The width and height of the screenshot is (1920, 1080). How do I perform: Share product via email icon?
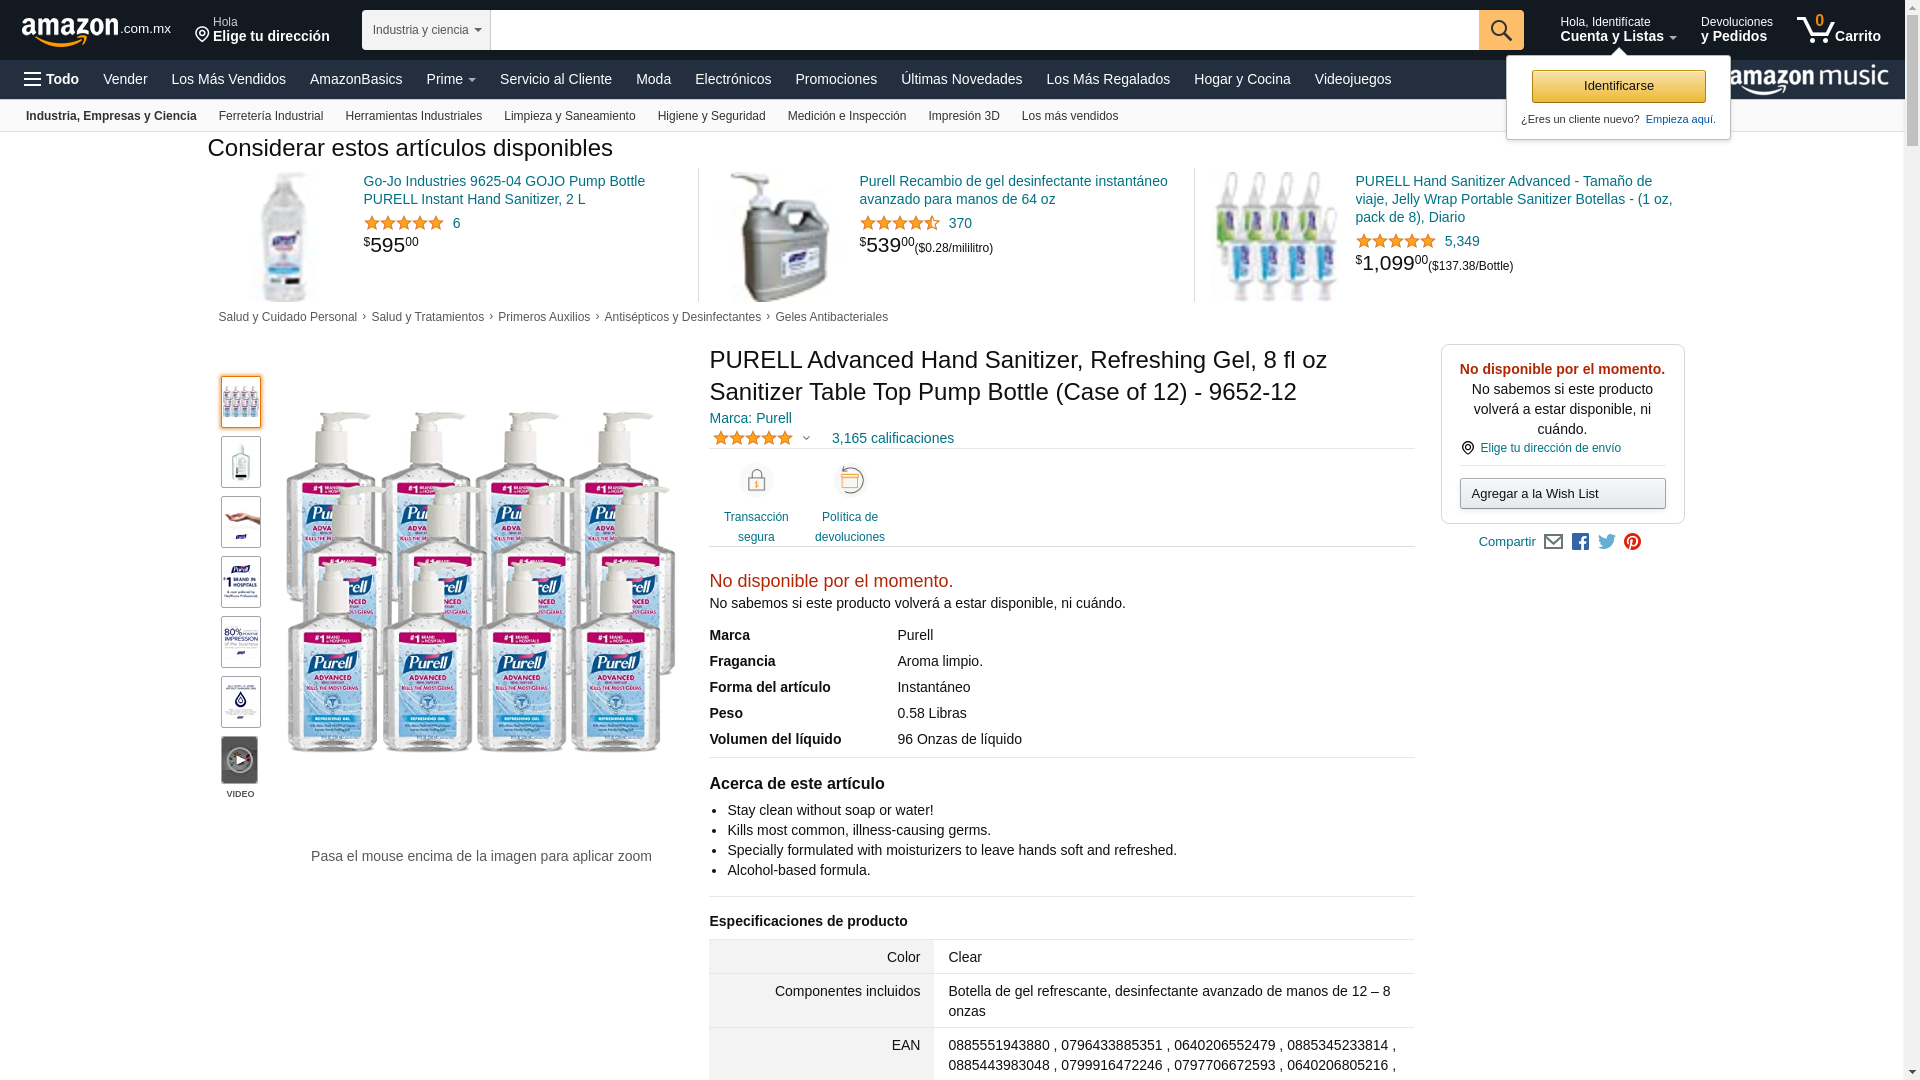coord(1553,542)
